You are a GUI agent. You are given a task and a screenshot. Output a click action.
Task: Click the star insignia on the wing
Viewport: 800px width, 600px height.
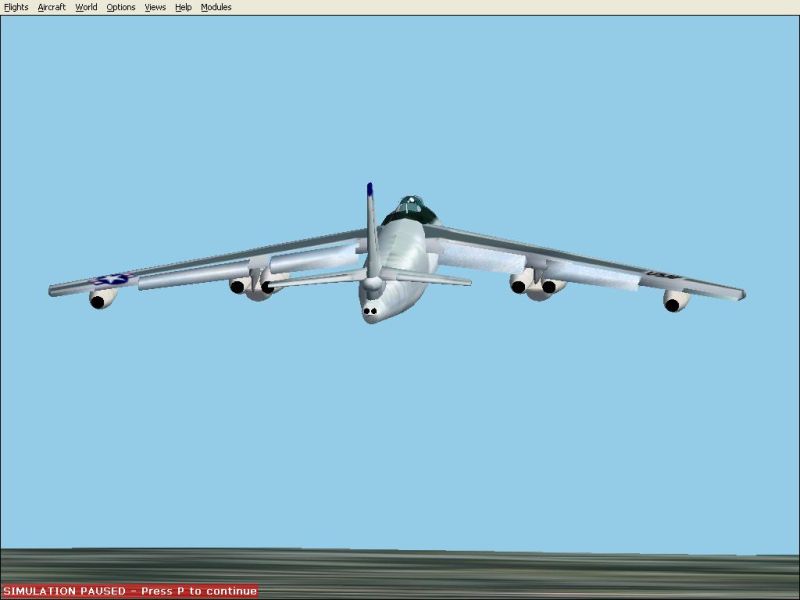(111, 280)
